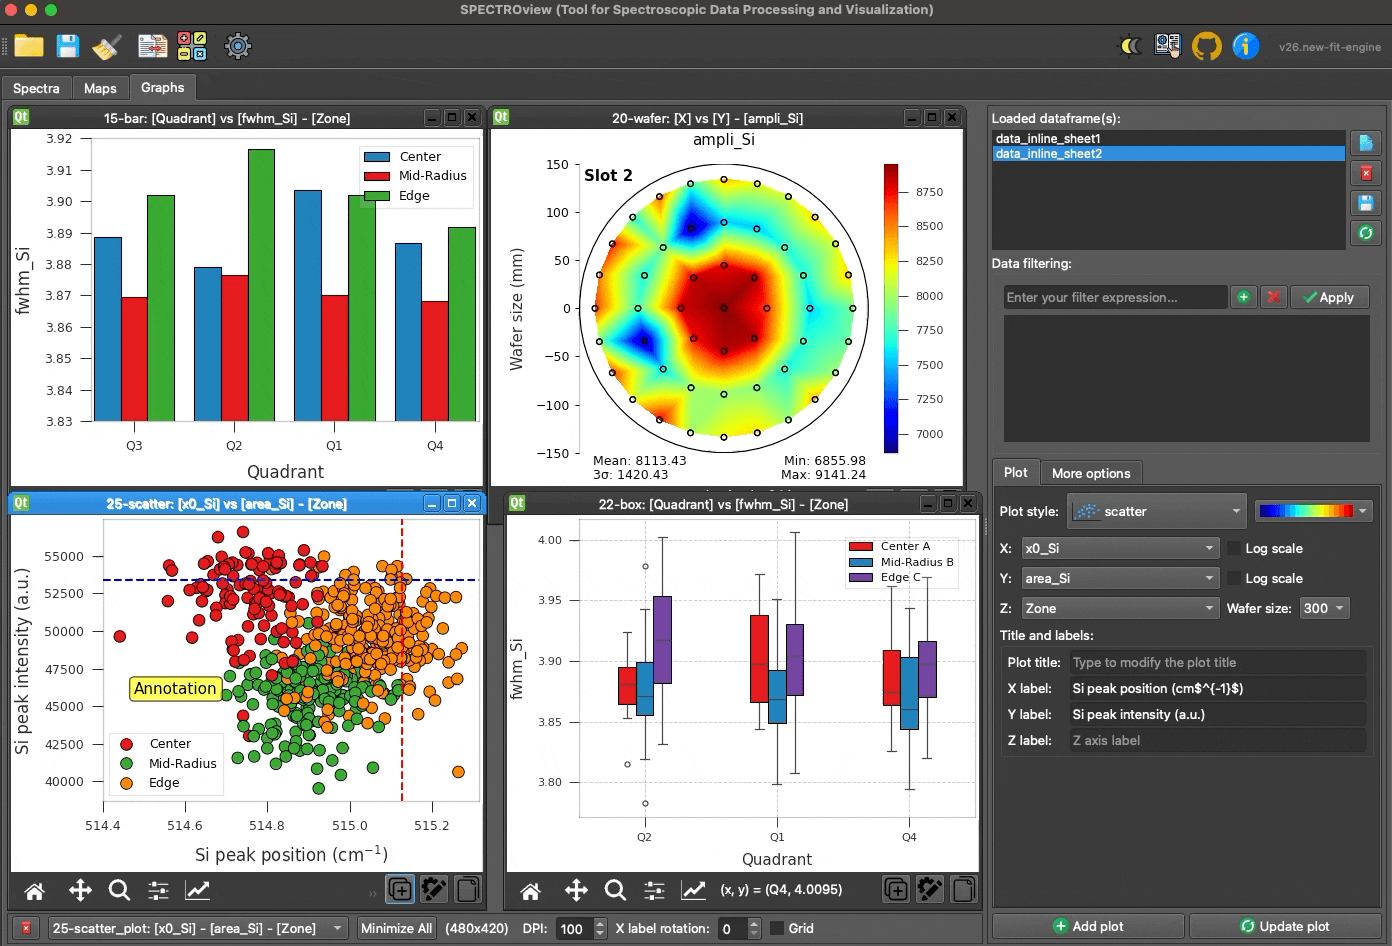This screenshot has height=946, width=1392.
Task: Select data_inline_sheet1 dataframe
Action: [x=1168, y=139]
